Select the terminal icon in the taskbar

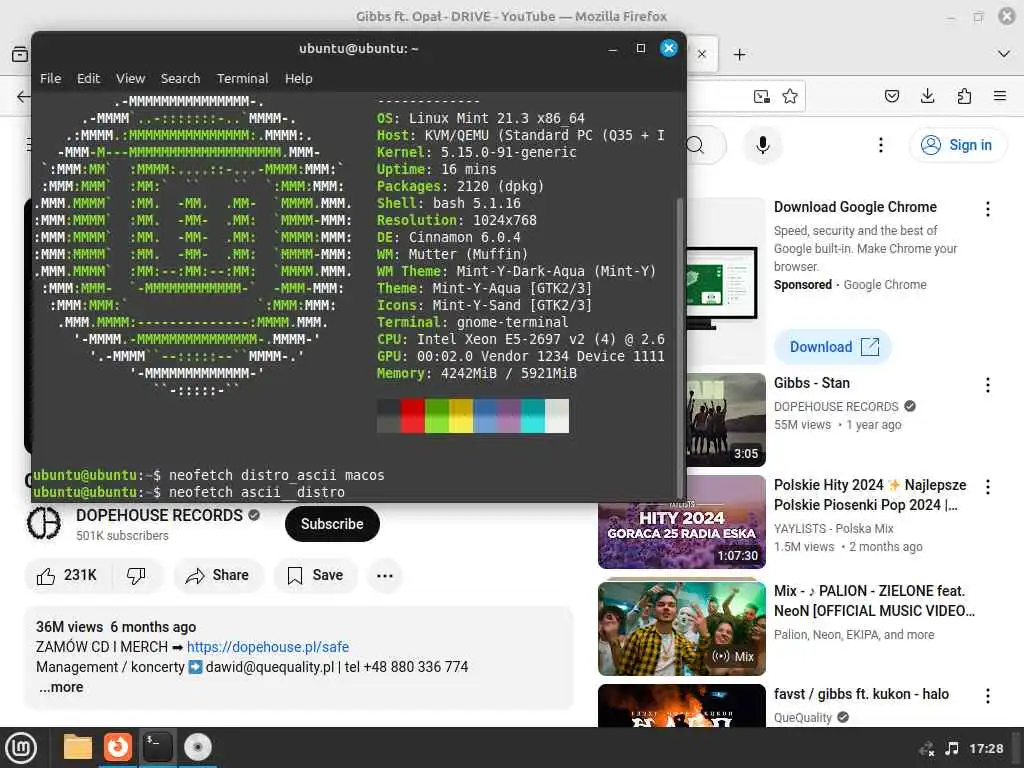pyautogui.click(x=157, y=747)
